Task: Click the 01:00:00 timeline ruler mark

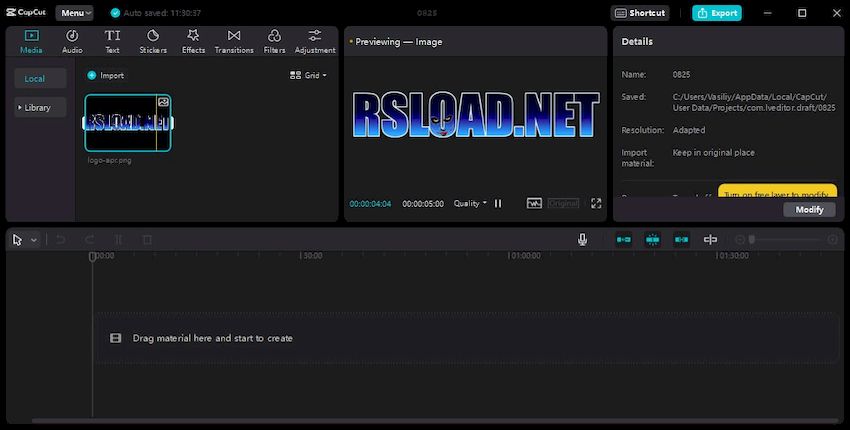Action: click(524, 255)
